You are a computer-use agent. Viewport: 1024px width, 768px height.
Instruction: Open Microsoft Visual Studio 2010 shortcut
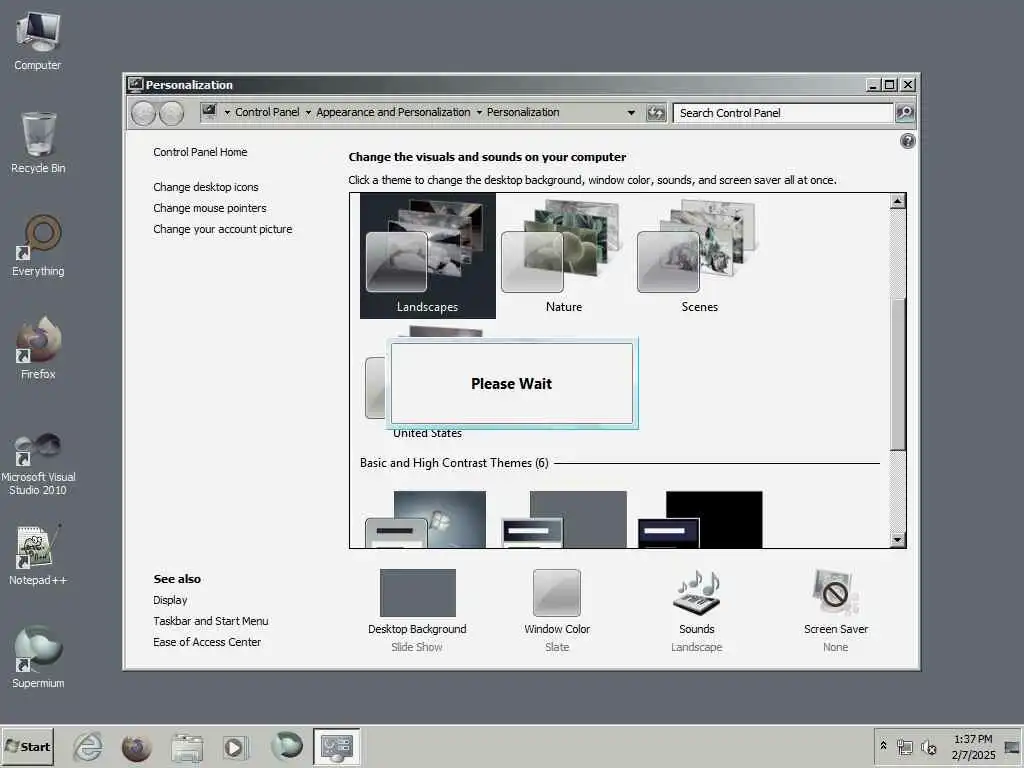click(x=38, y=464)
